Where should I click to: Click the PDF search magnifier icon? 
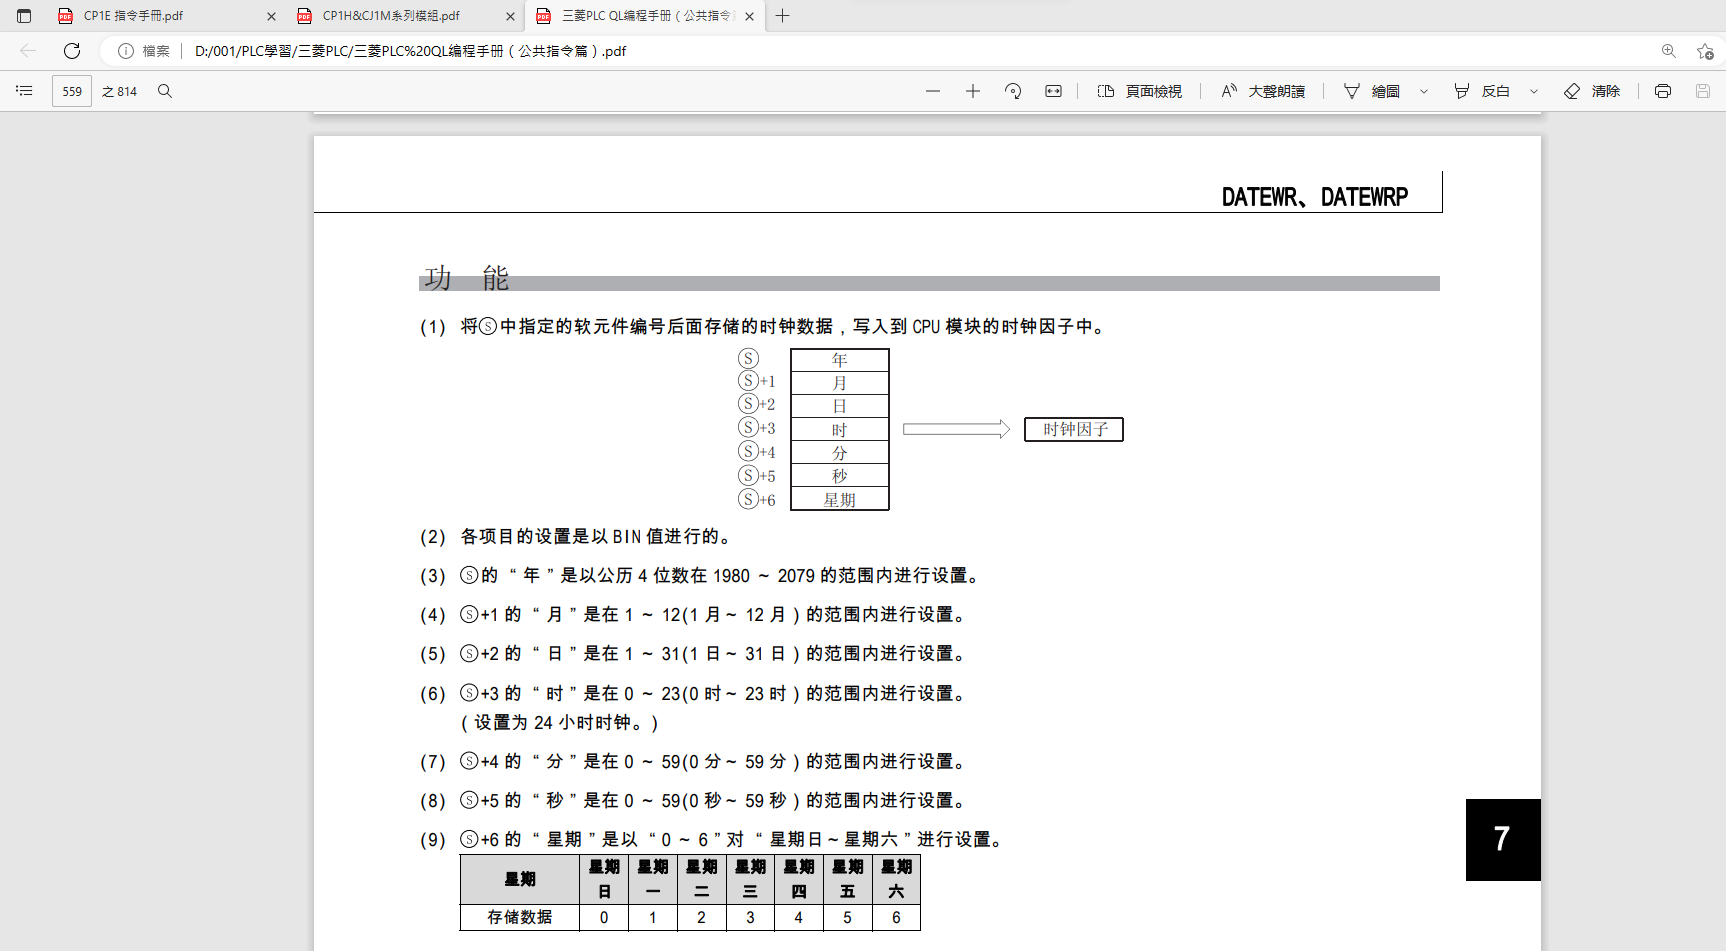pyautogui.click(x=165, y=91)
